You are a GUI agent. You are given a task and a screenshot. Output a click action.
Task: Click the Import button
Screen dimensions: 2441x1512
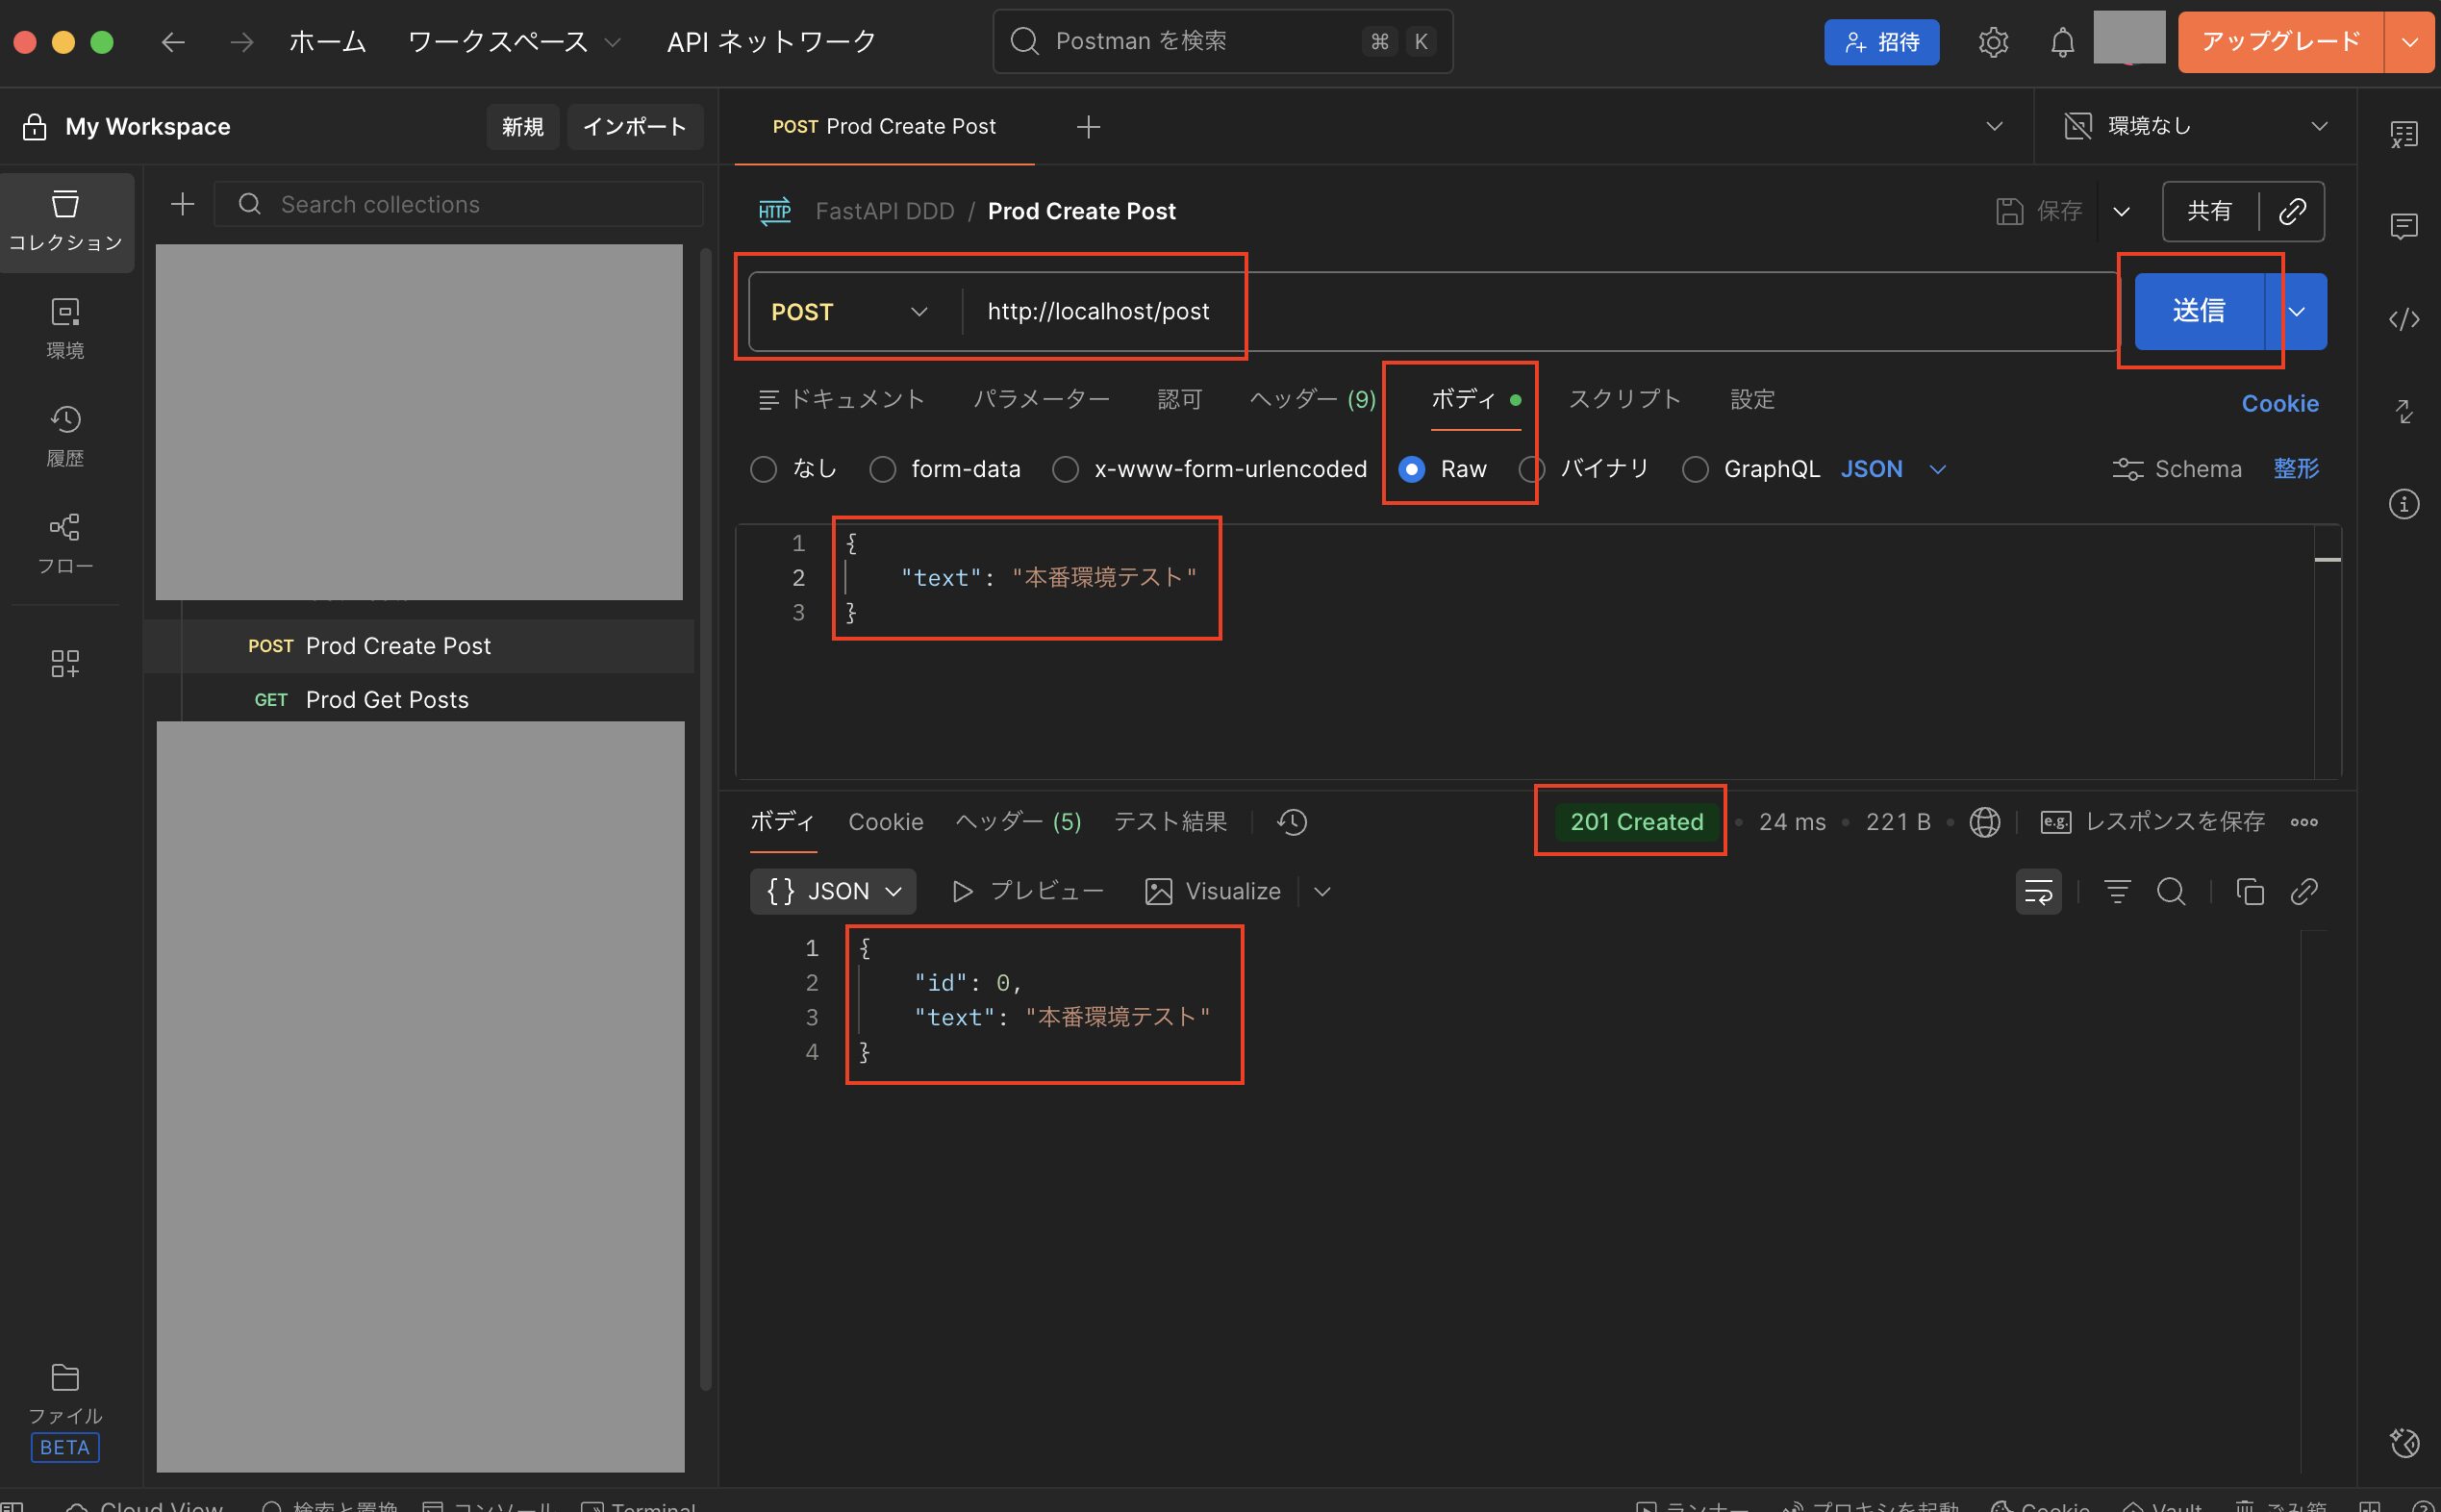634,127
